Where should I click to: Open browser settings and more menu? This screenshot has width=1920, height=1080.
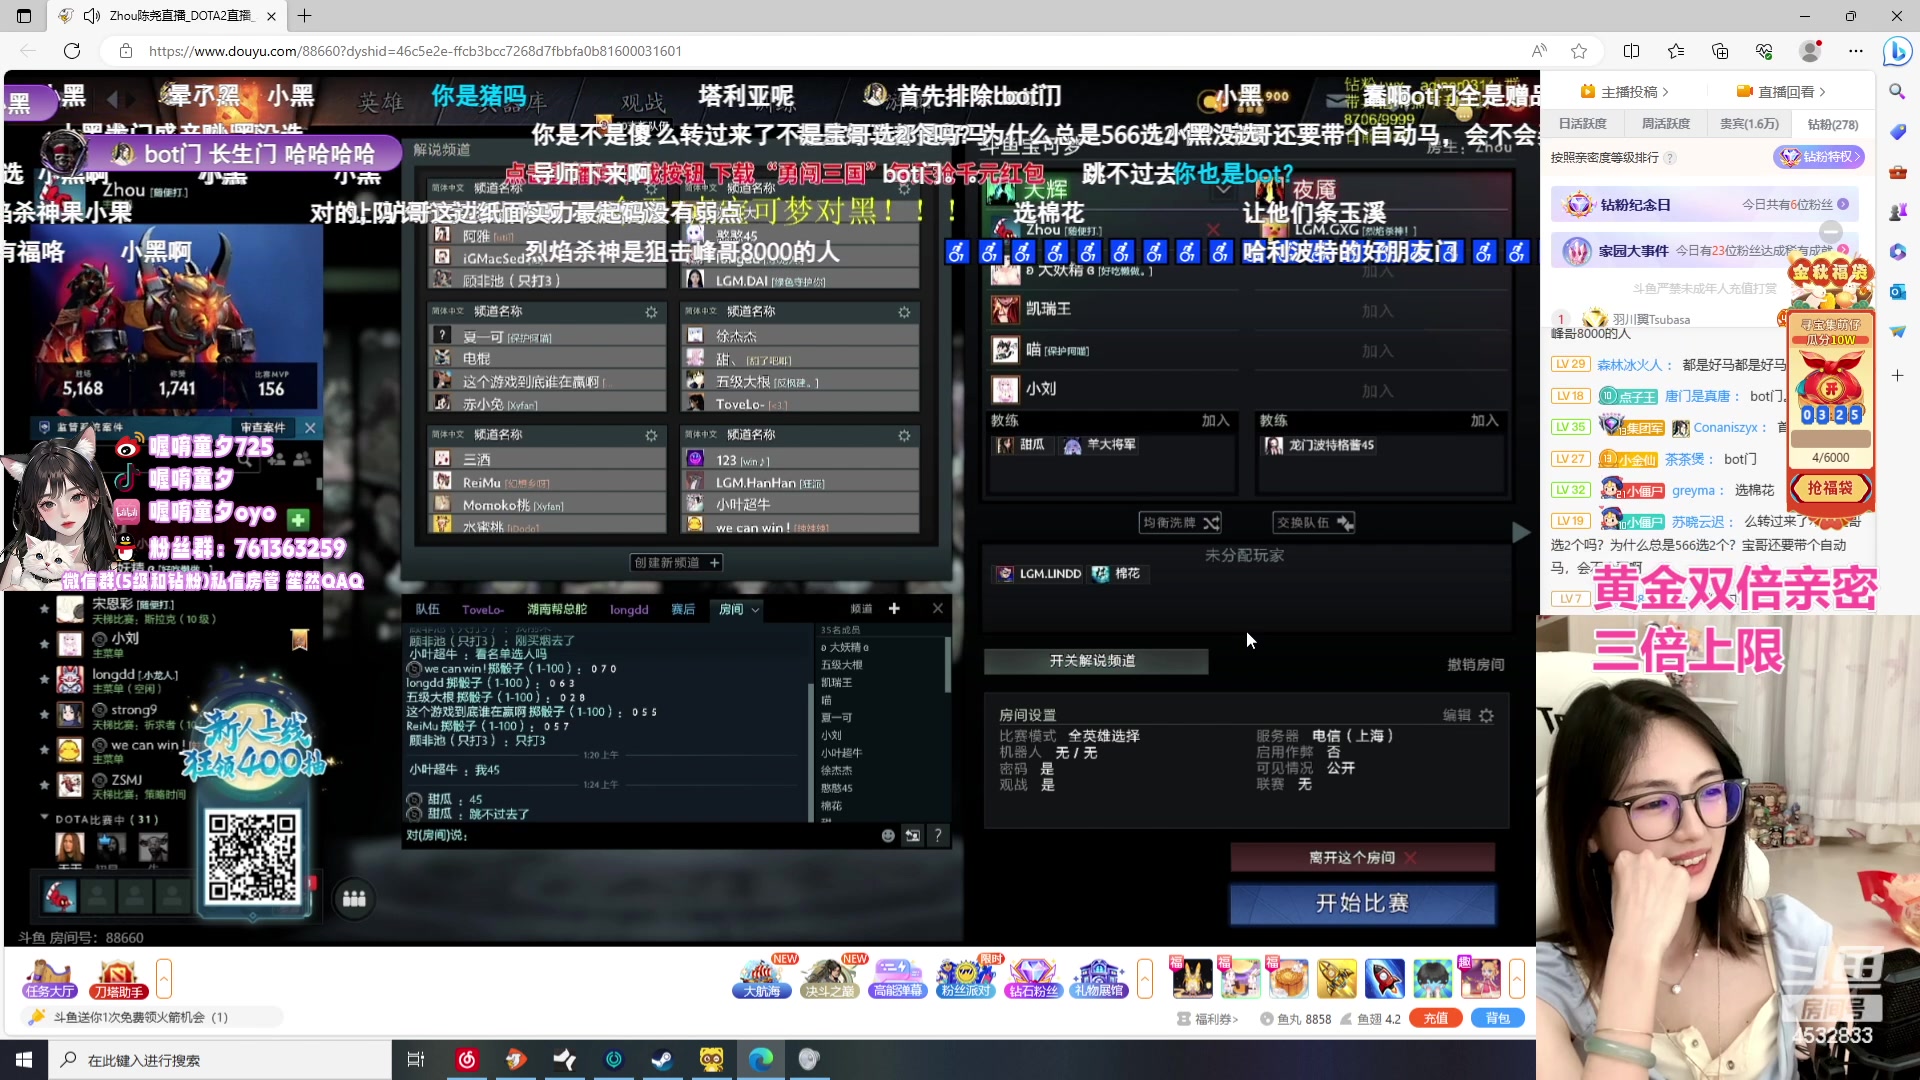click(x=1856, y=51)
